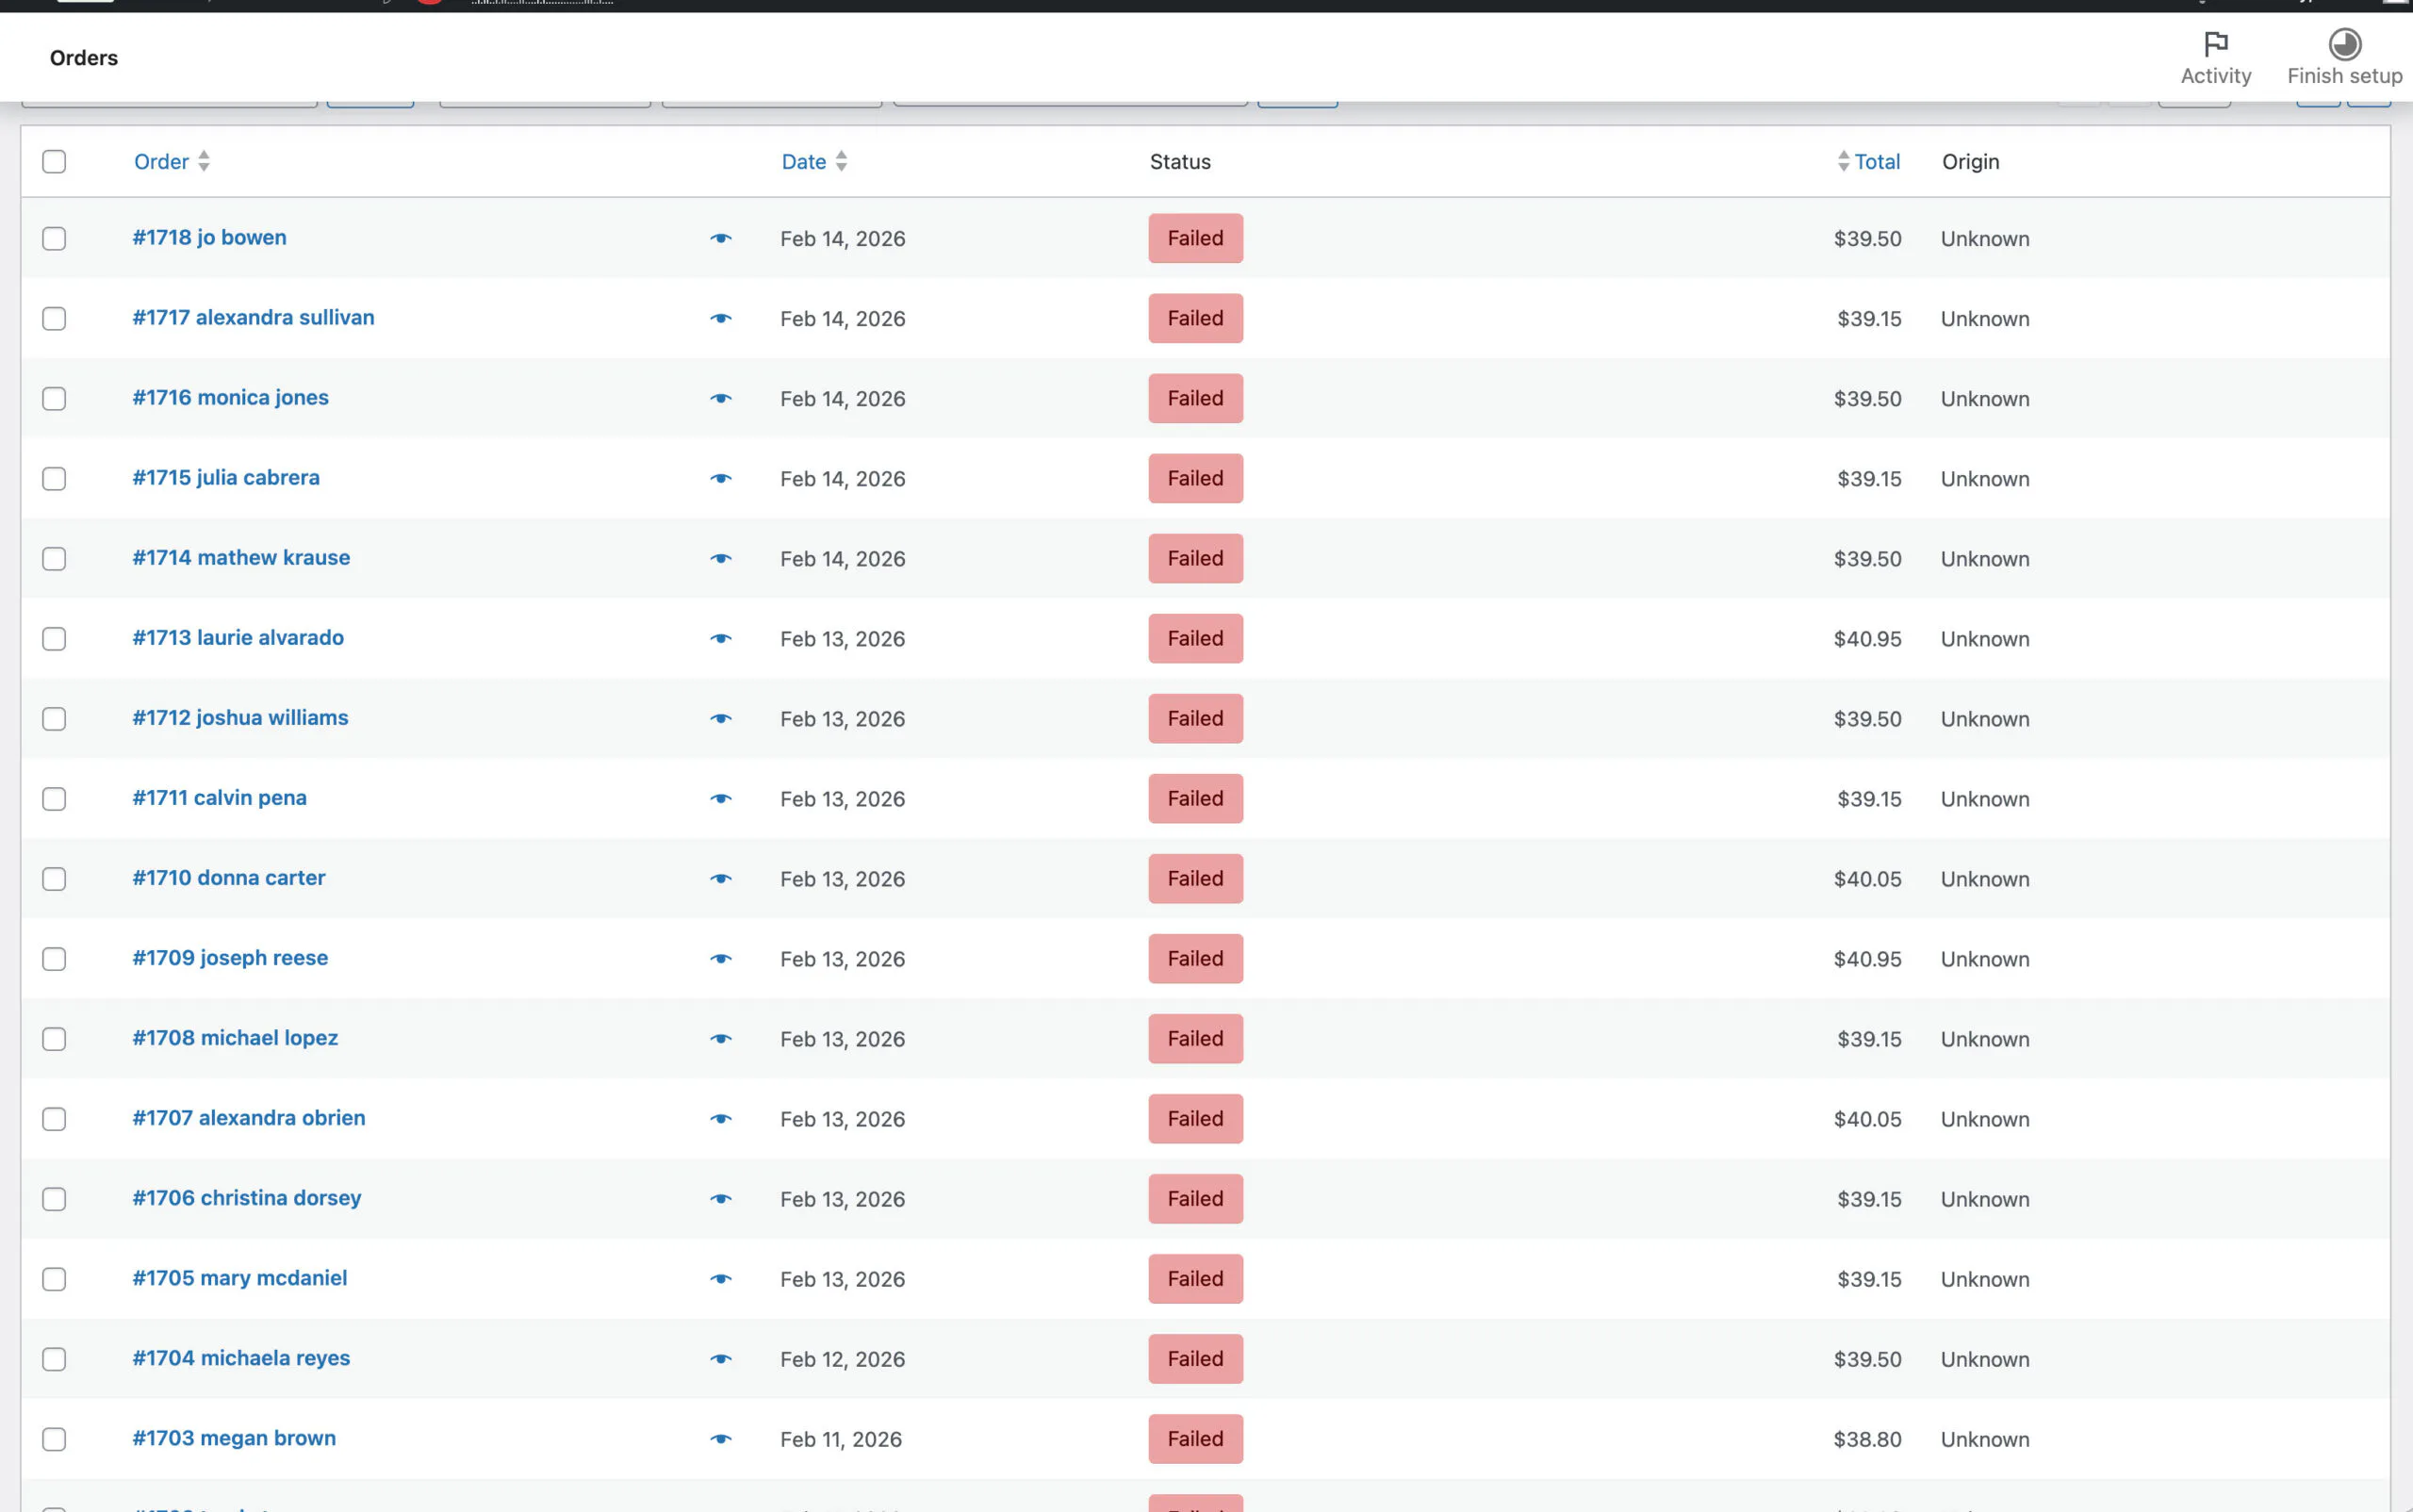
Task: Open order #1706 christina dorsey
Action: 247,1197
